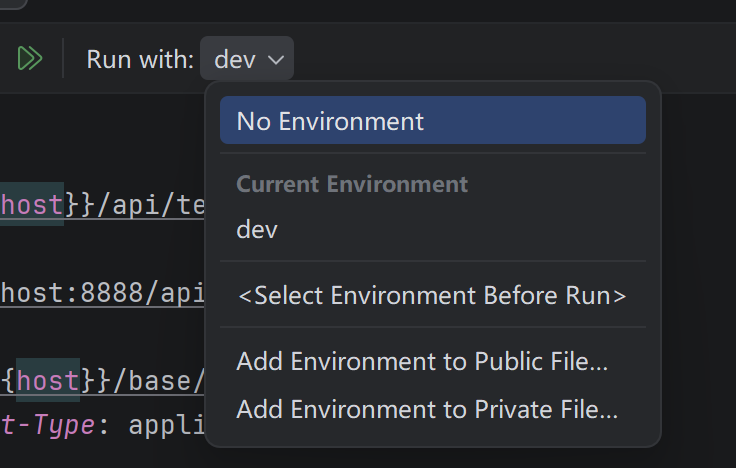Click the 'Run with:' label
Viewport: 736px width, 468px height.
coord(140,59)
